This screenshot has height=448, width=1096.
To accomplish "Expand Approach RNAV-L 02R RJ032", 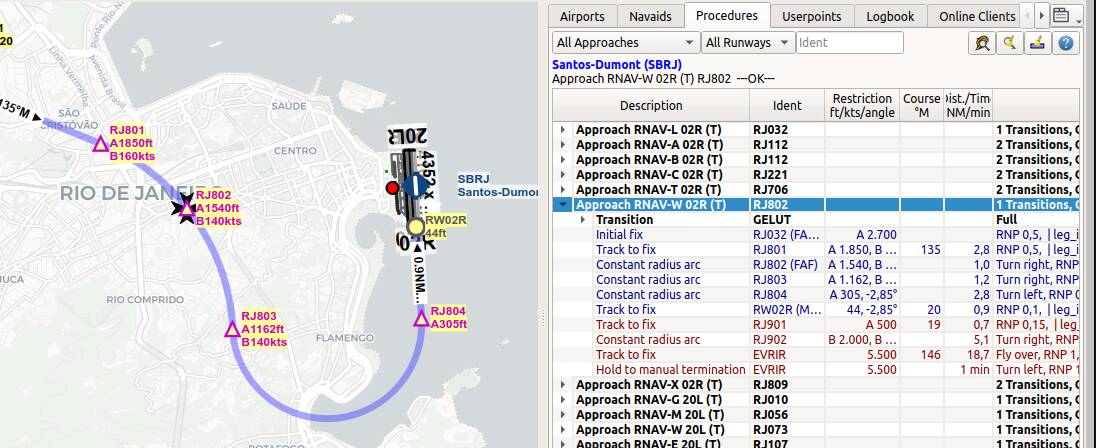I will 563,130.
